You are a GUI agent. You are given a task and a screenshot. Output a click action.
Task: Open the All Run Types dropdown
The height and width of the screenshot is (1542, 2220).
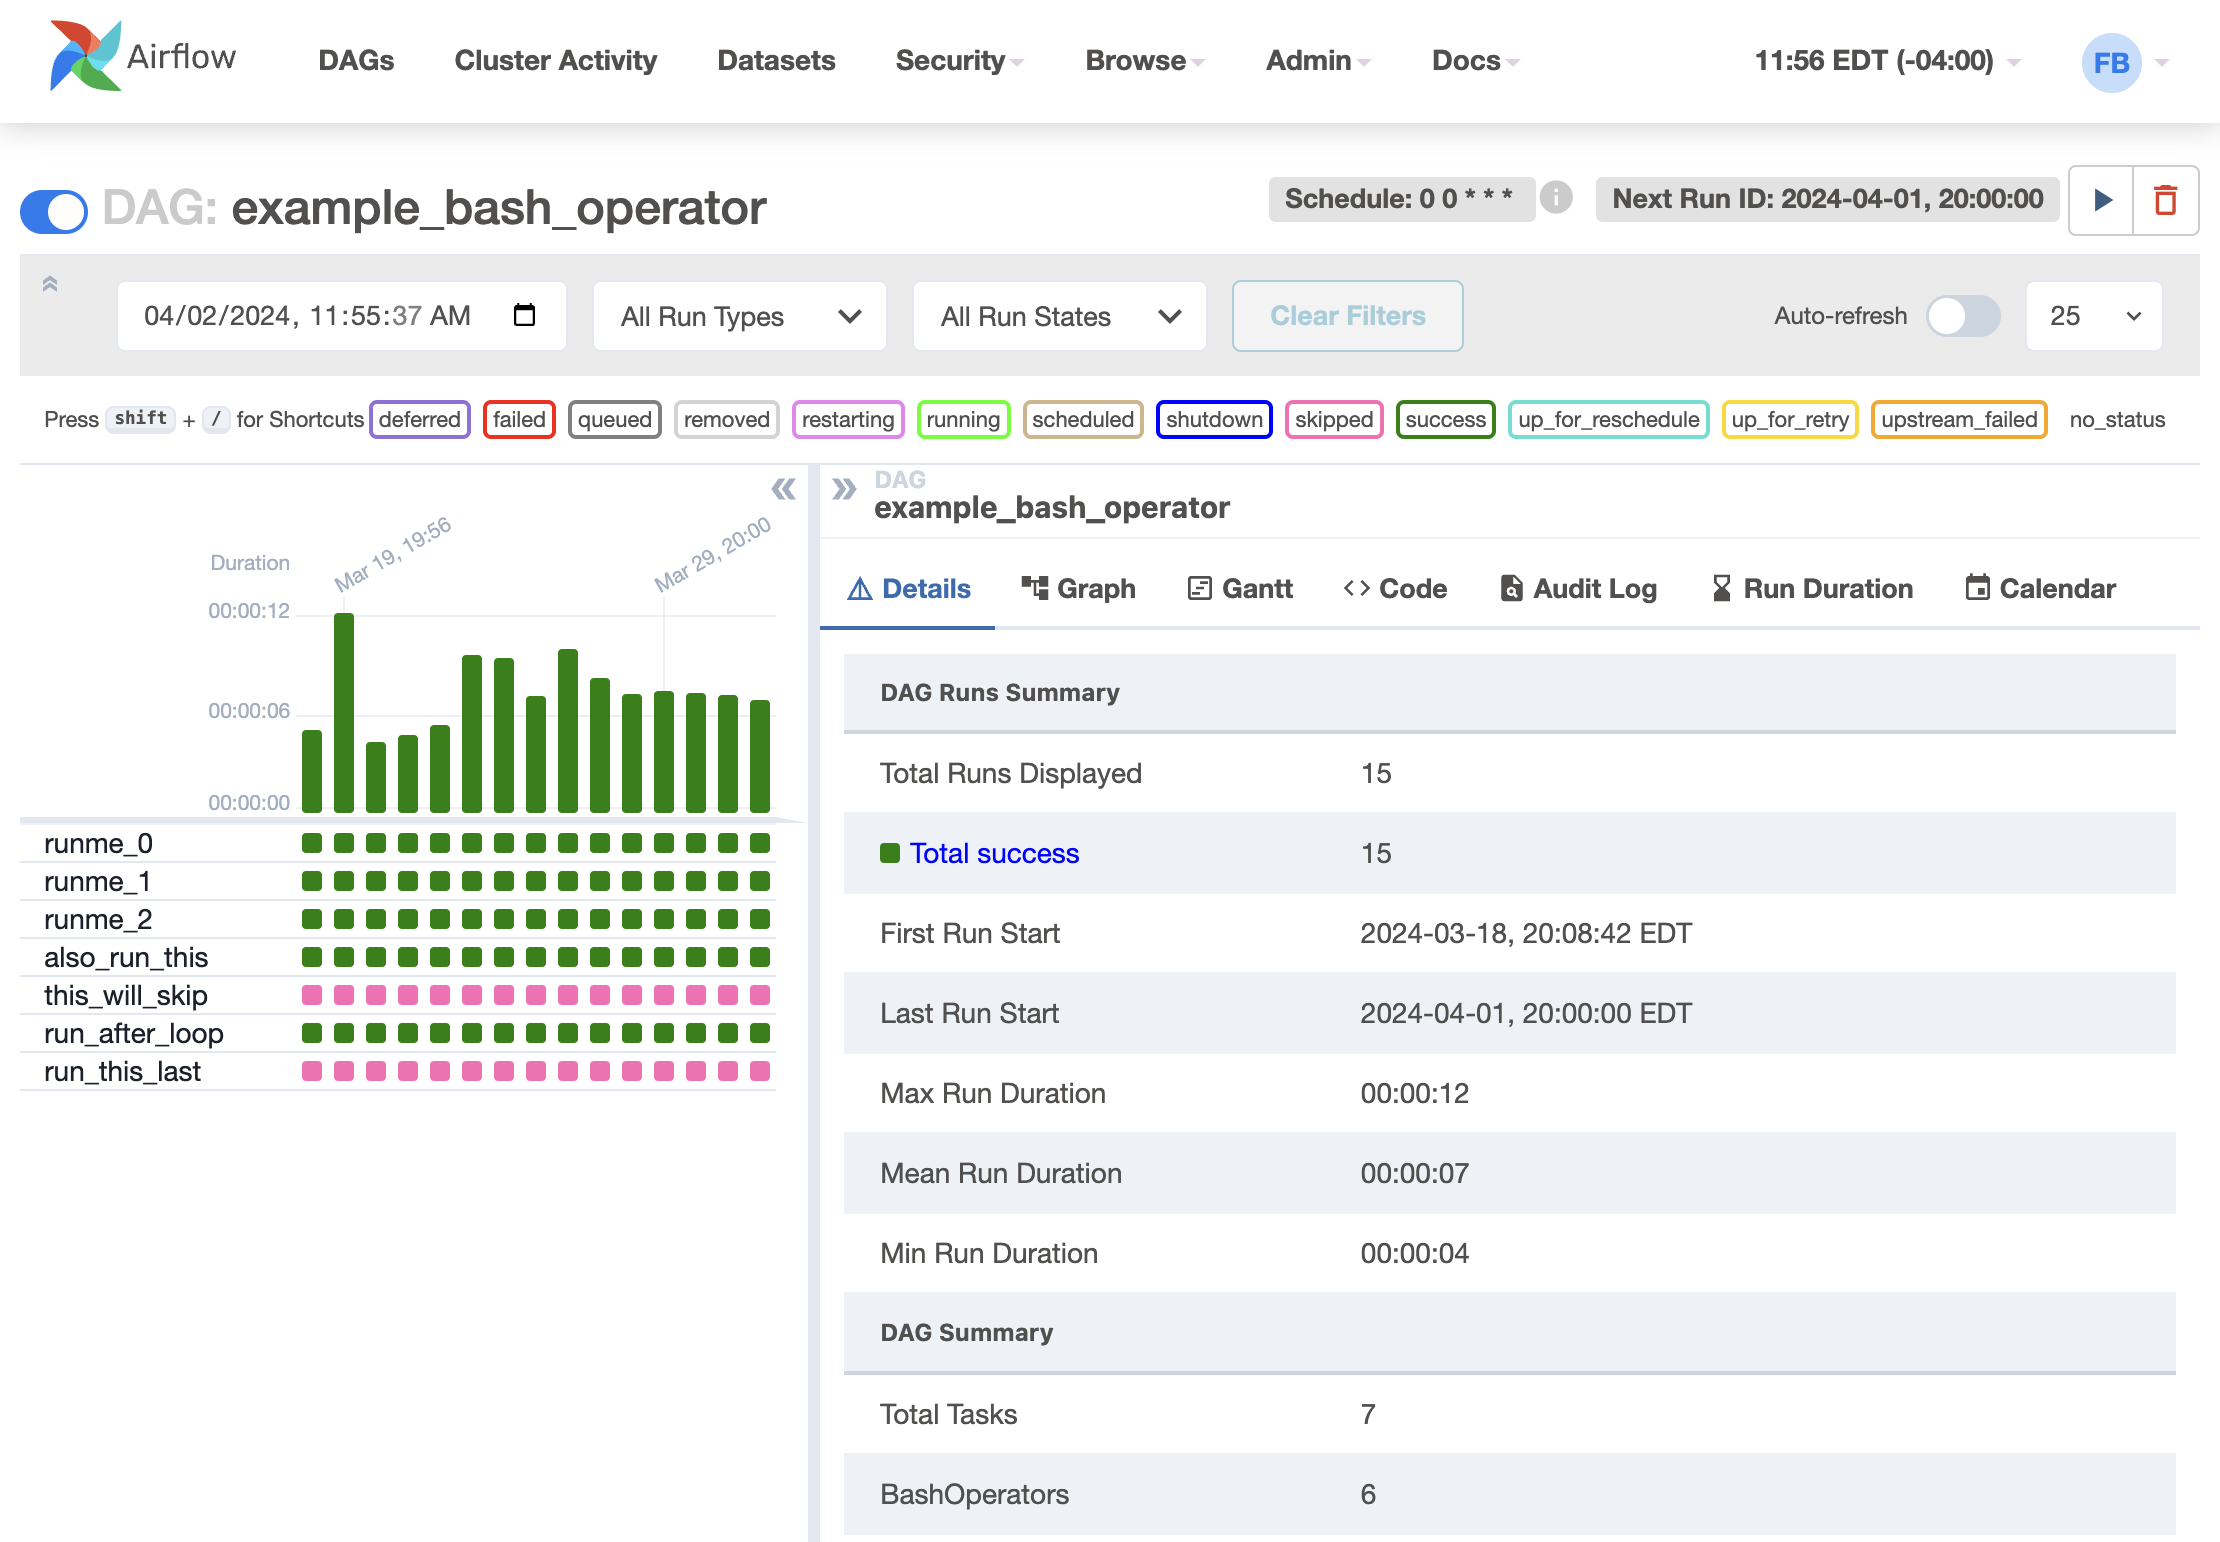coord(740,316)
